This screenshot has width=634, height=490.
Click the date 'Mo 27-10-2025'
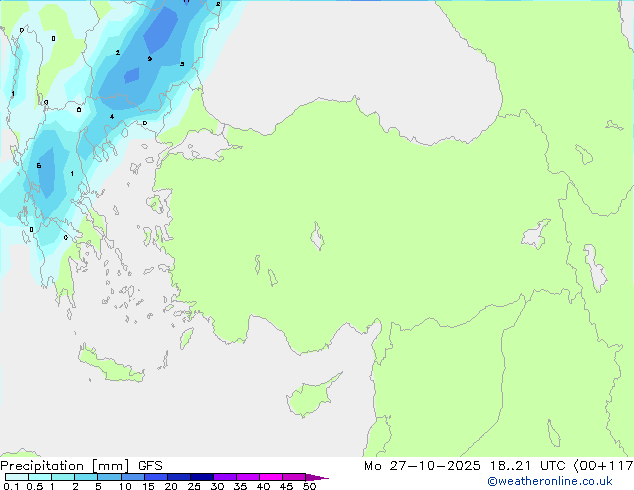[x=422, y=466]
